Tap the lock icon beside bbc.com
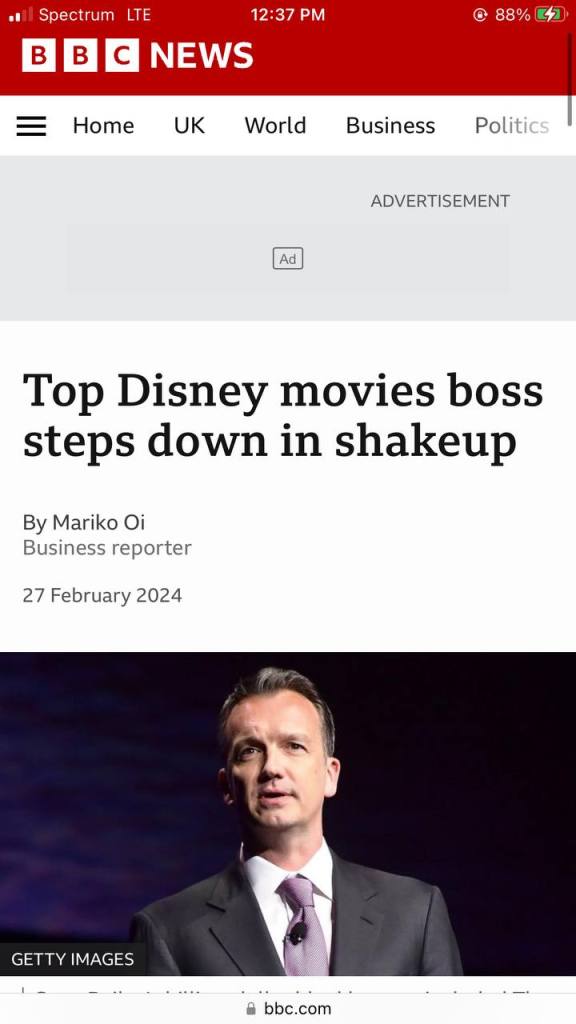This screenshot has width=576, height=1024. [x=251, y=1009]
